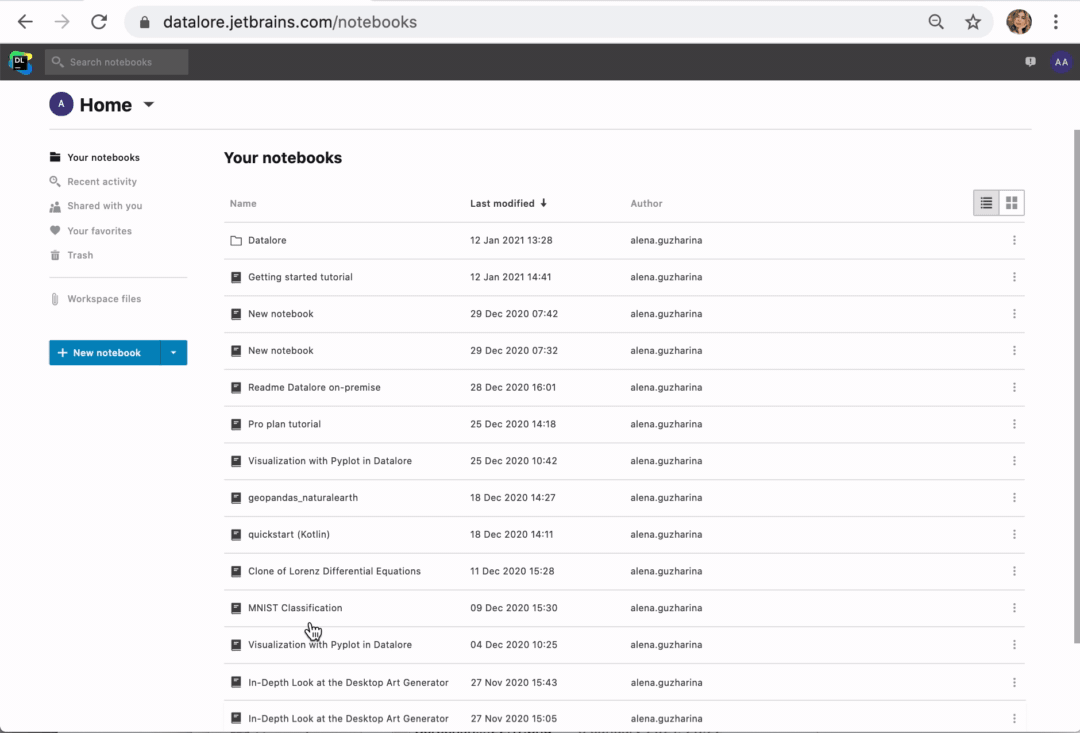
Task: Open quickstart (Kotlin) notebook
Action: click(x=289, y=534)
